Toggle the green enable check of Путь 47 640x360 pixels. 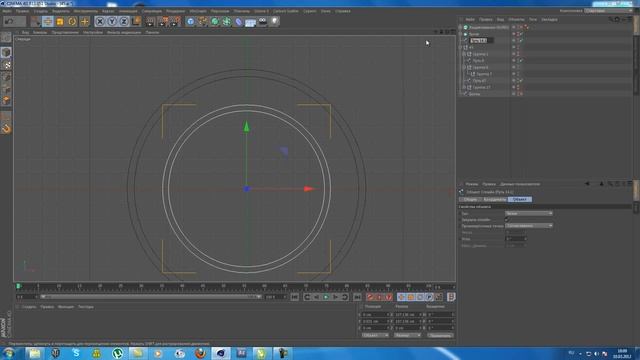coord(521,80)
